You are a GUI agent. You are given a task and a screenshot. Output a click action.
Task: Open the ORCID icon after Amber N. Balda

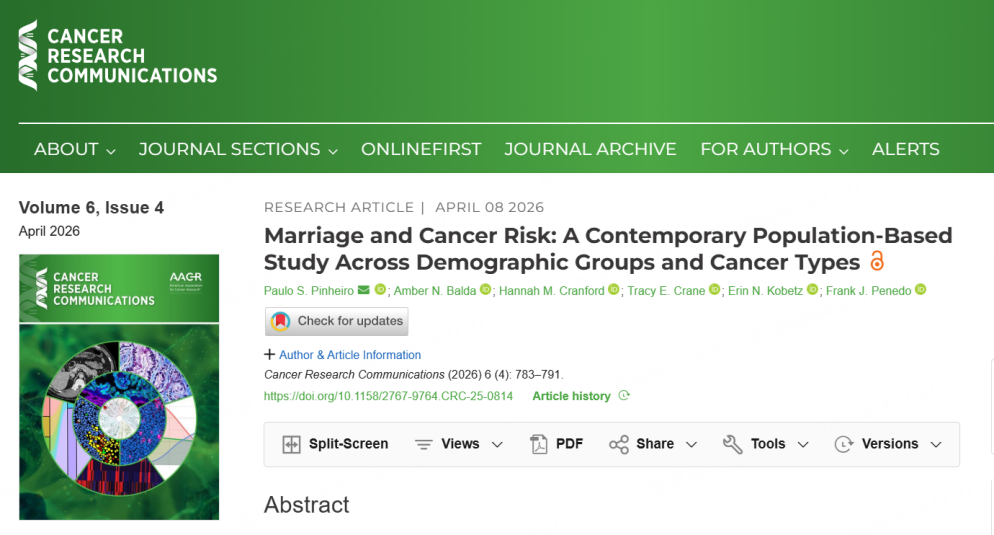pyautogui.click(x=486, y=290)
